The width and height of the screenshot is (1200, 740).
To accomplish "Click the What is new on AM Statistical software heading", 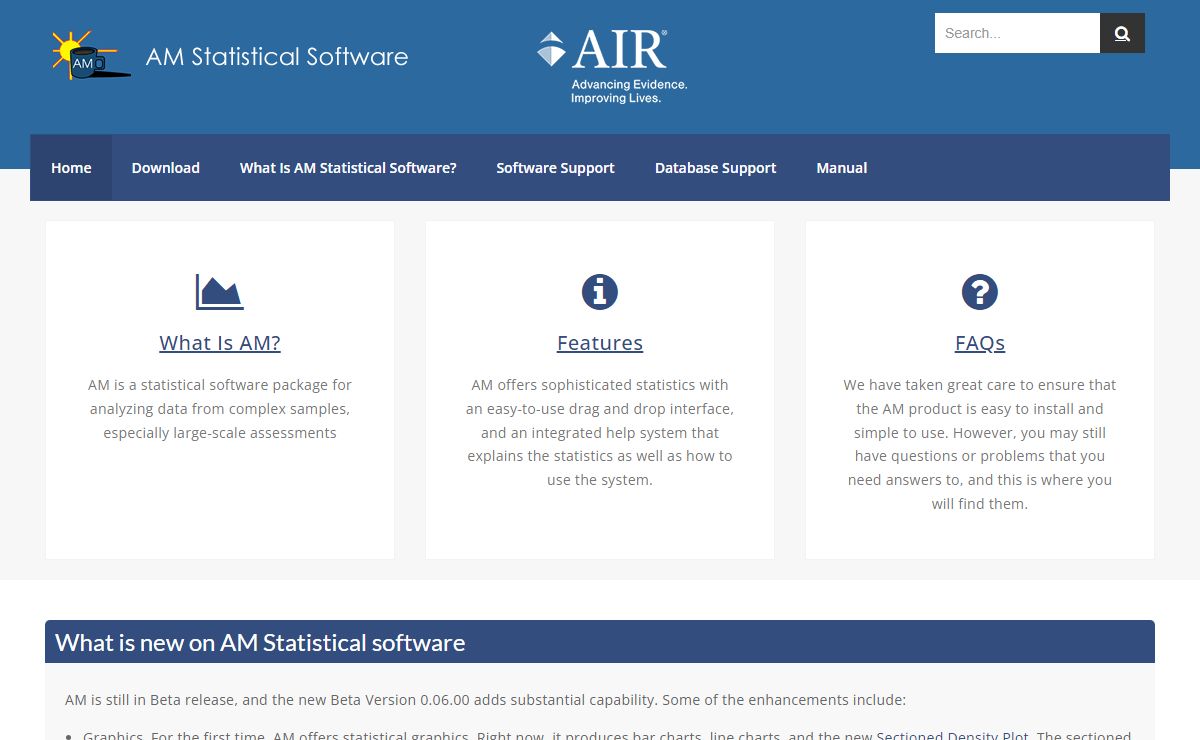I will (260, 642).
